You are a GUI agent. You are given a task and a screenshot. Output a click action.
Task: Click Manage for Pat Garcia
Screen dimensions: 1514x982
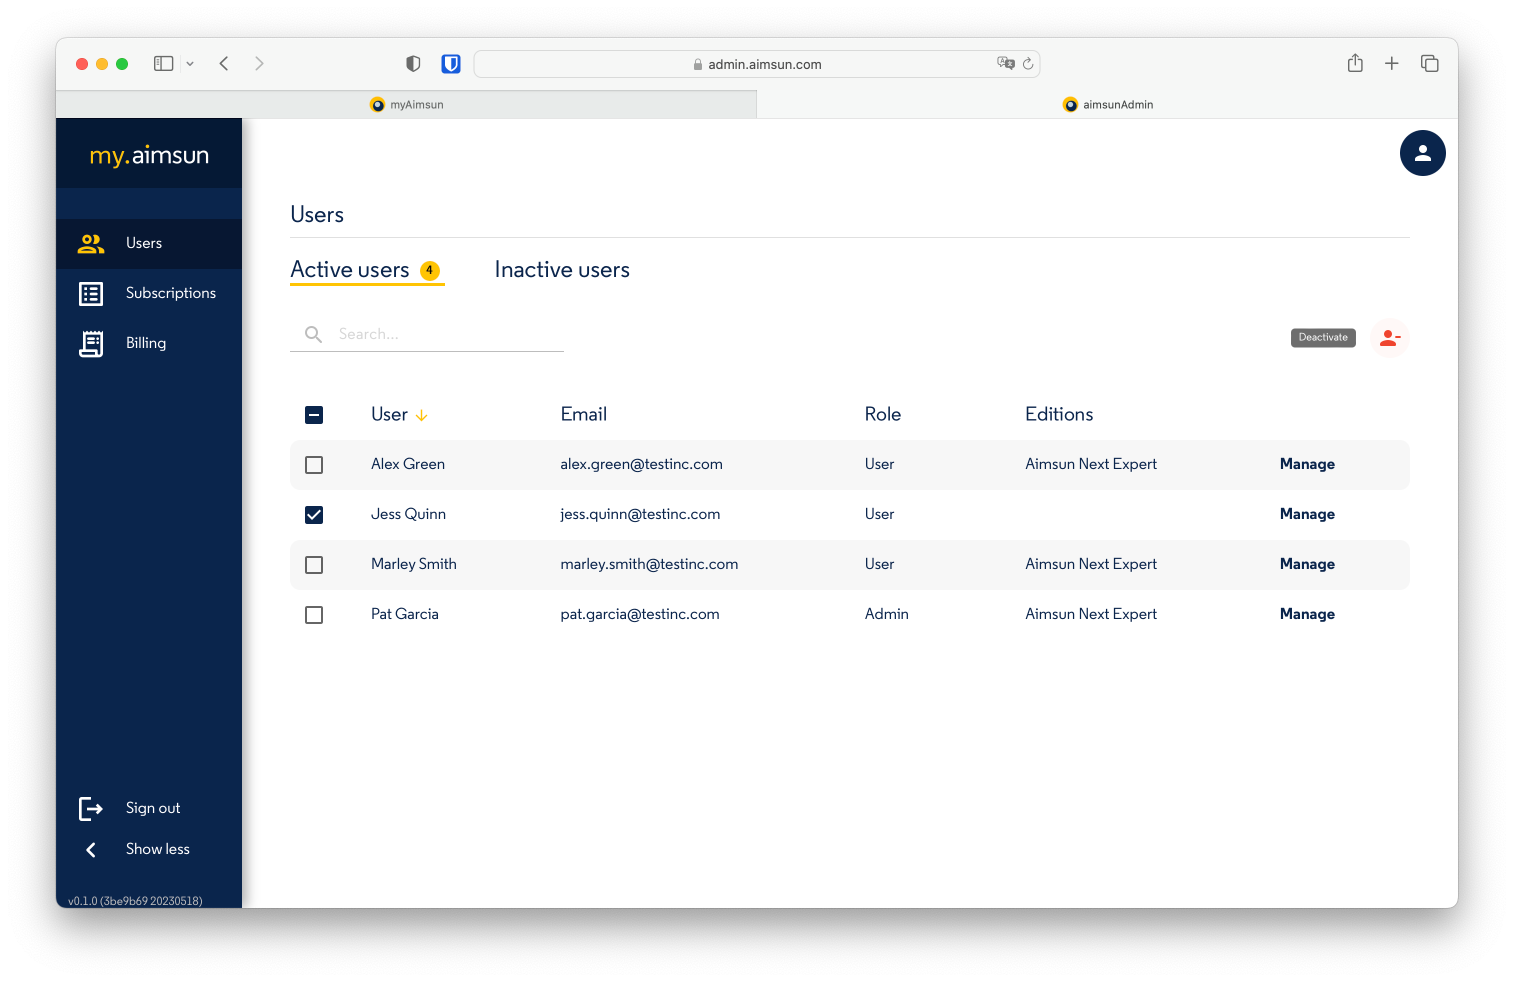(1307, 614)
